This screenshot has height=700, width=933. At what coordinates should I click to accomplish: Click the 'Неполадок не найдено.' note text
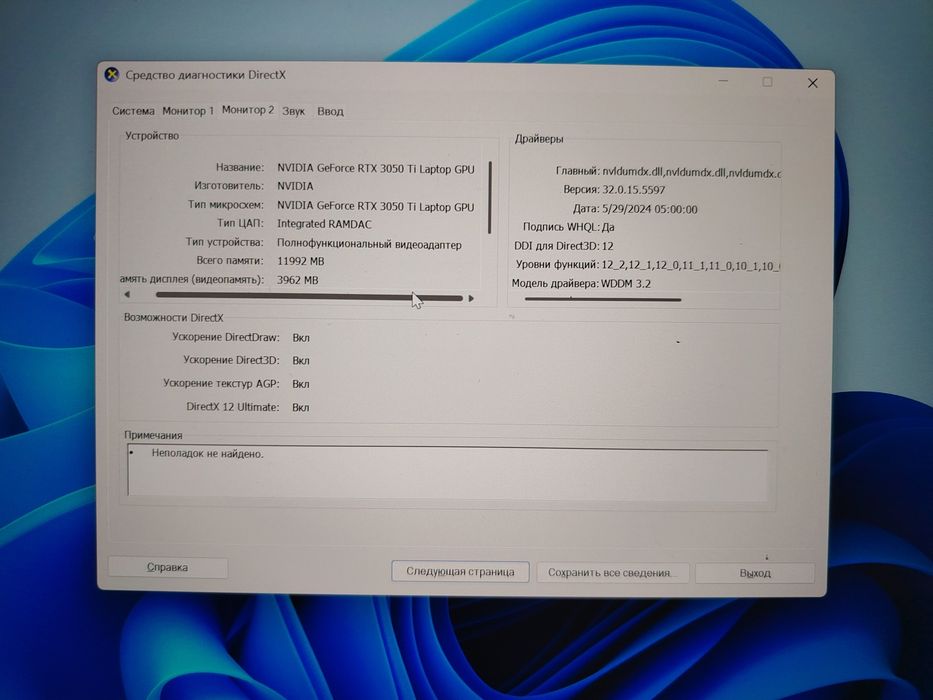tap(207, 454)
